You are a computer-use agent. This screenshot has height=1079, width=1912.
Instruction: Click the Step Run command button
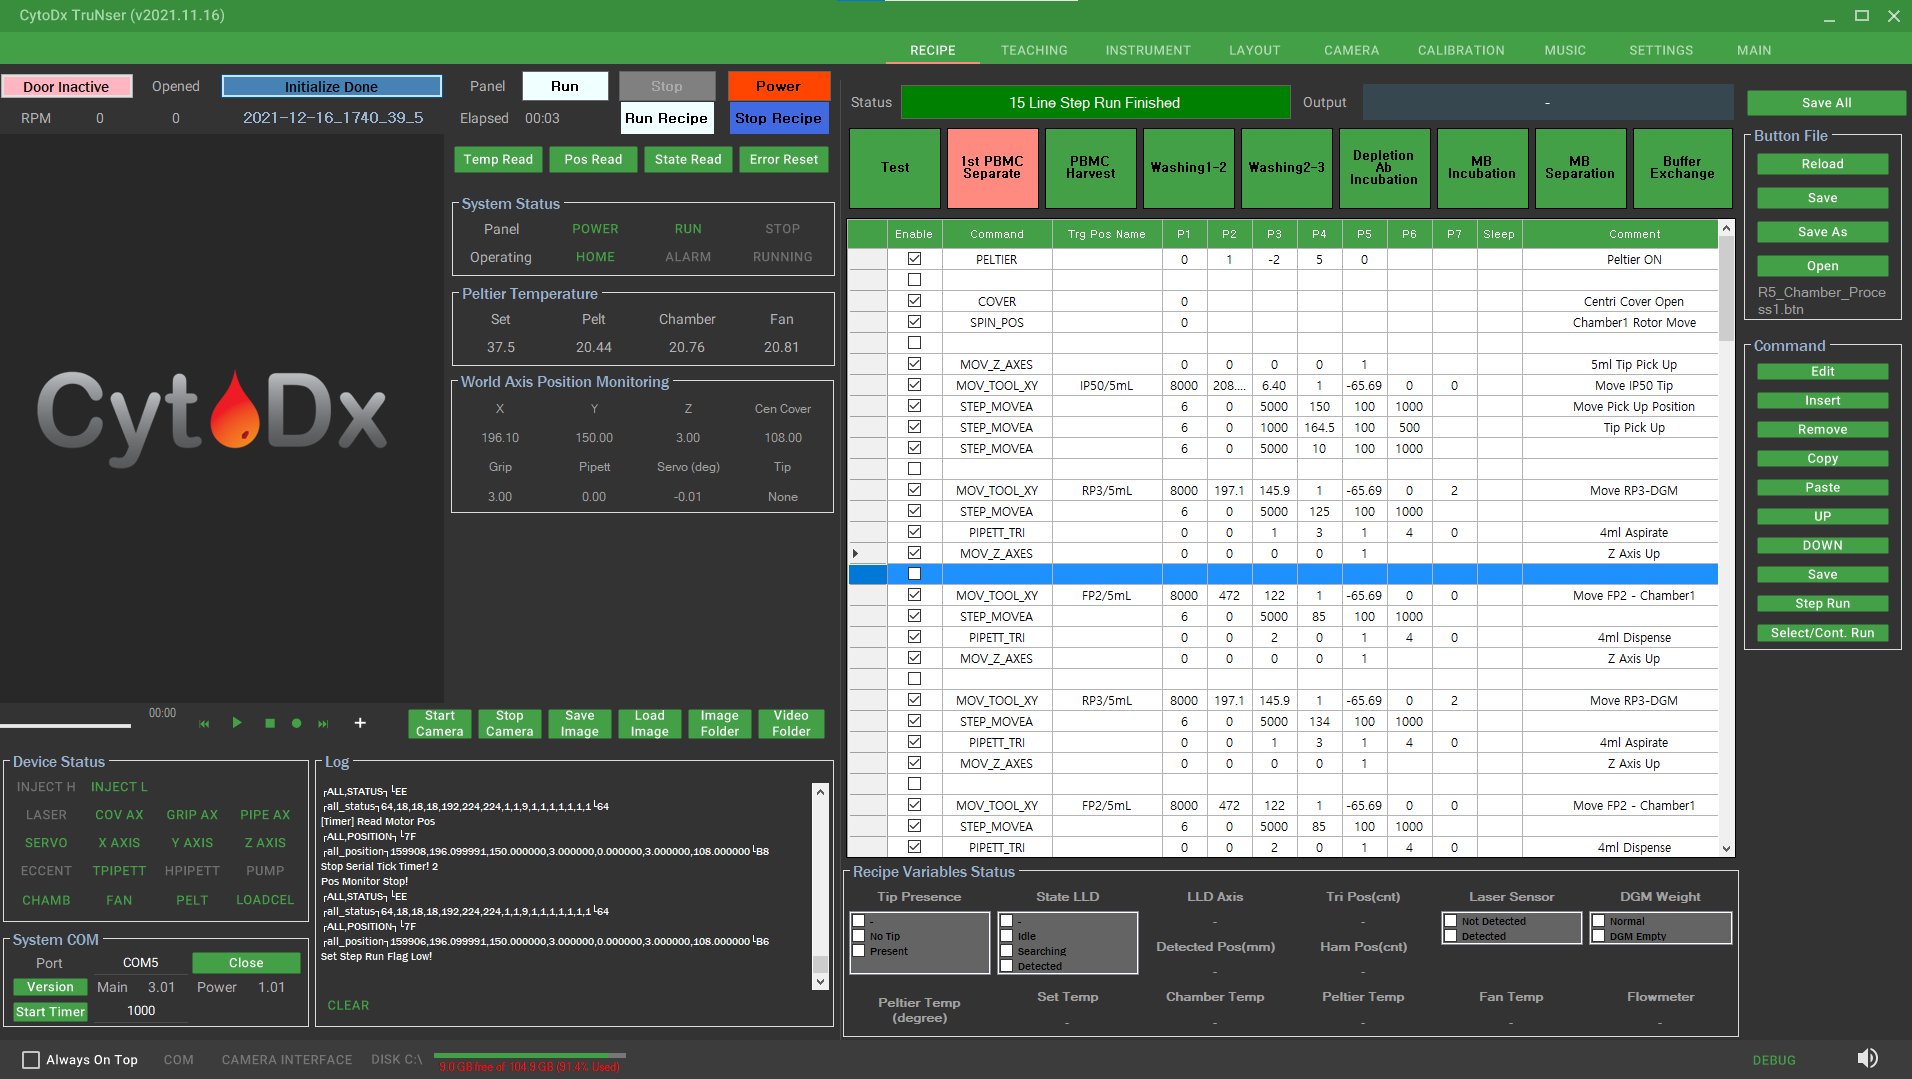click(x=1822, y=604)
